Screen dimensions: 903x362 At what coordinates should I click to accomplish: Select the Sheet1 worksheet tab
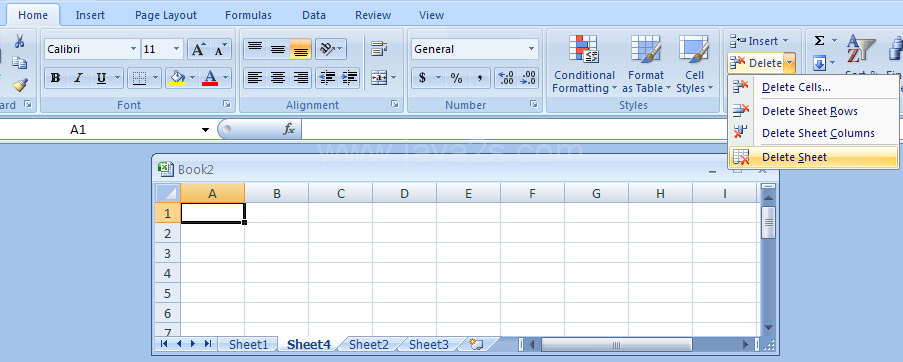point(248,344)
